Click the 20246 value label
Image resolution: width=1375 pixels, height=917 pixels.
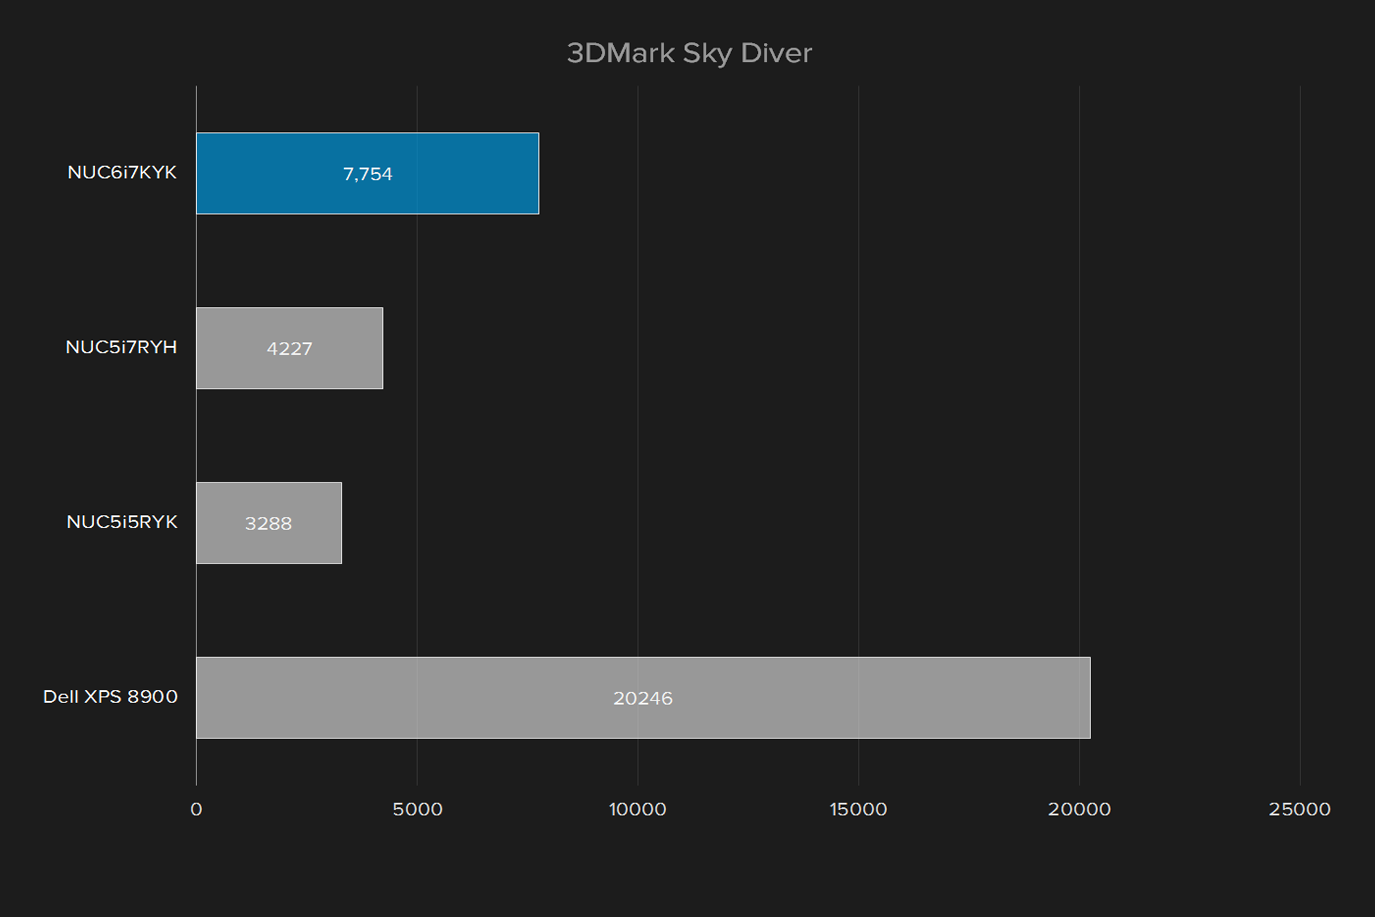point(643,699)
